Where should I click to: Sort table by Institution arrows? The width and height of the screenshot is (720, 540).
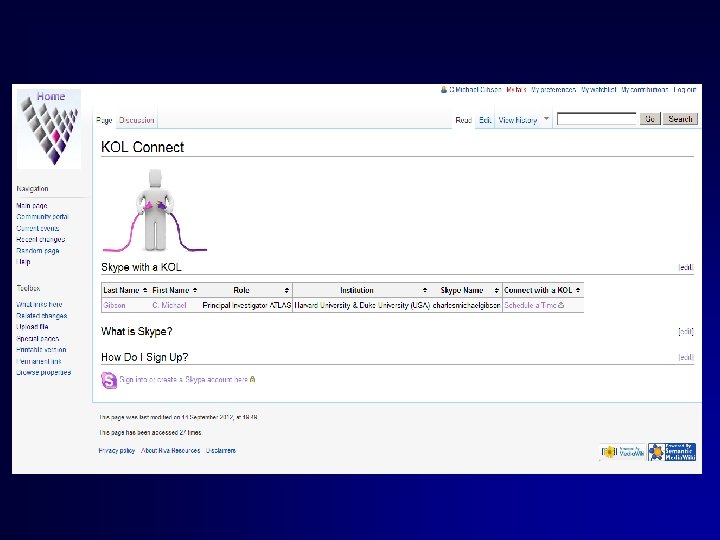click(425, 290)
